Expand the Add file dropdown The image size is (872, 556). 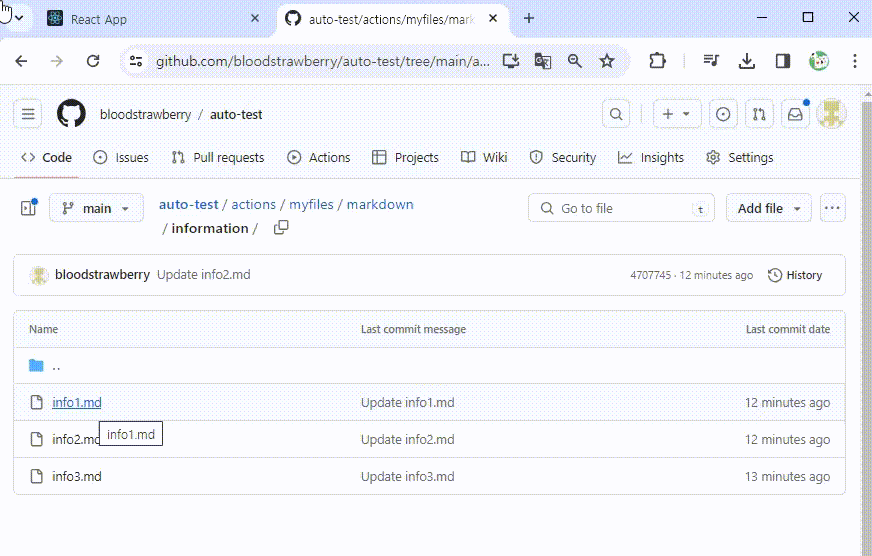(x=769, y=208)
